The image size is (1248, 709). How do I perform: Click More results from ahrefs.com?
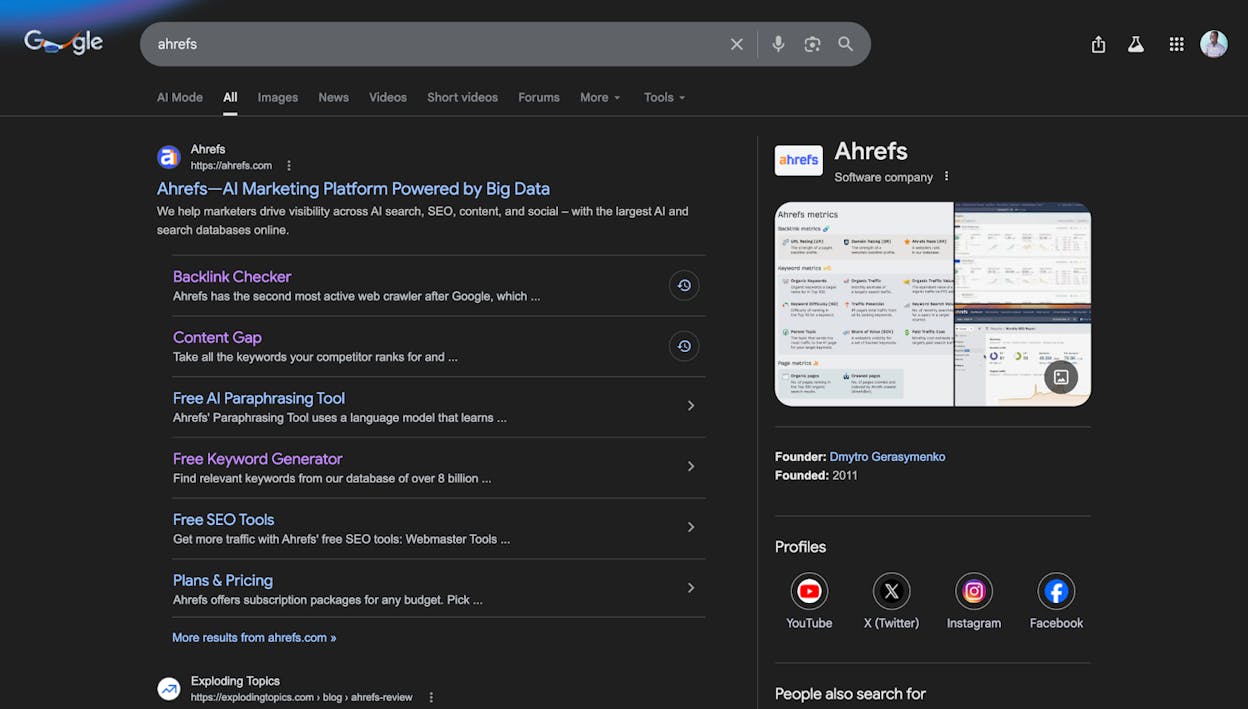click(x=254, y=637)
